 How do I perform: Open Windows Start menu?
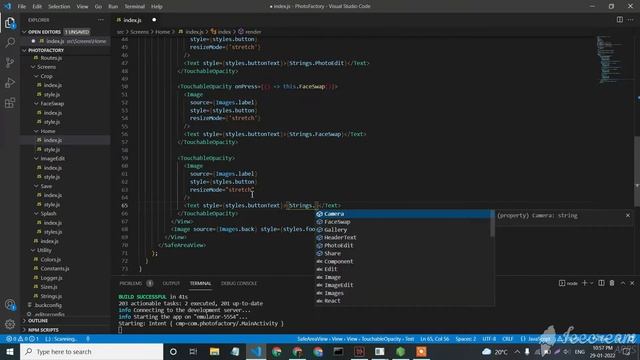pos(10,351)
